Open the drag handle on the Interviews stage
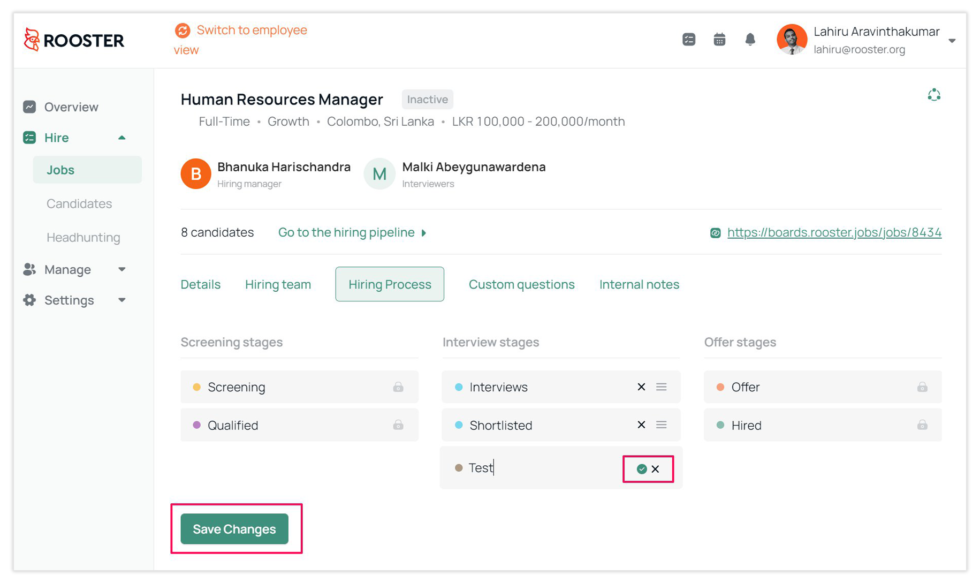This screenshot has height=583, width=980. point(663,386)
